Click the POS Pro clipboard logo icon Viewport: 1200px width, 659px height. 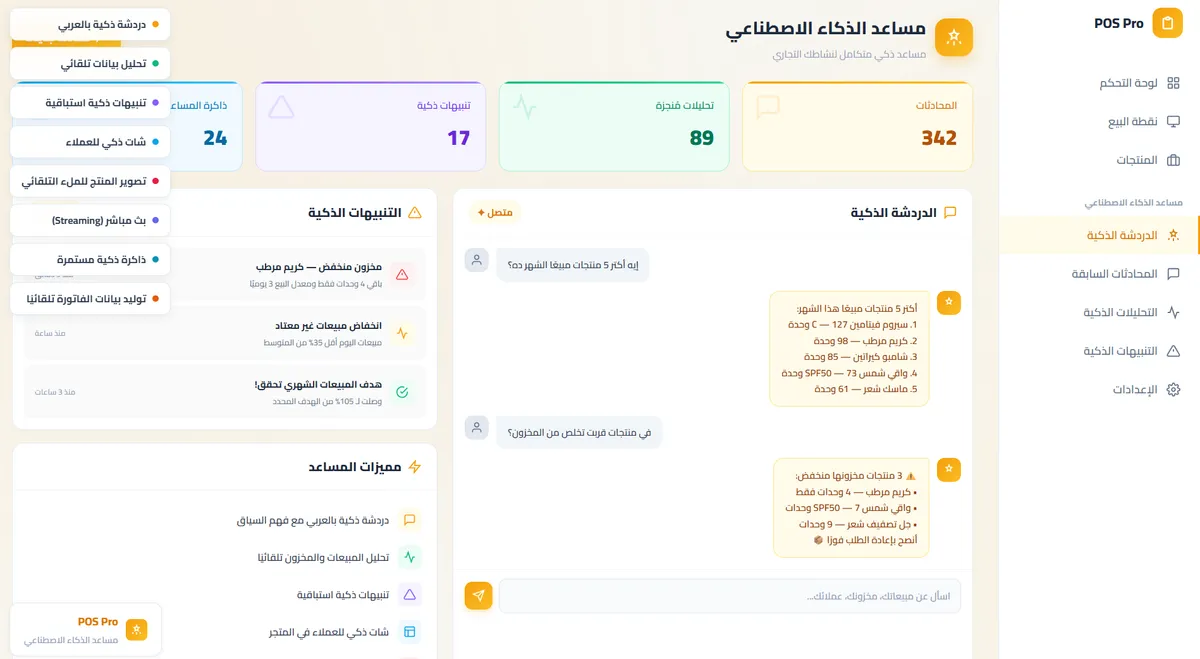tap(1167, 23)
